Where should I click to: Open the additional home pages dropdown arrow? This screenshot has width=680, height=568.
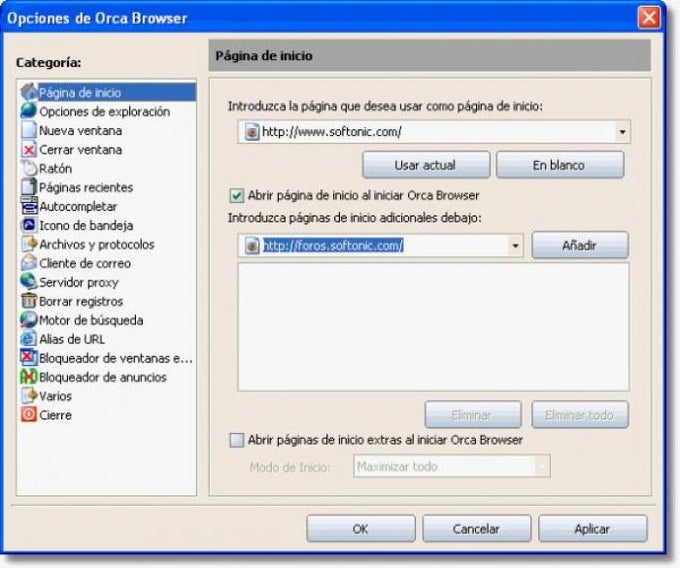click(515, 246)
